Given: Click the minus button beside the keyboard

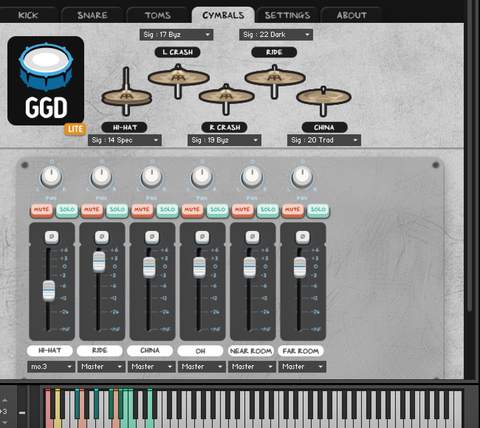Looking at the screenshot, I should click(x=22, y=413).
